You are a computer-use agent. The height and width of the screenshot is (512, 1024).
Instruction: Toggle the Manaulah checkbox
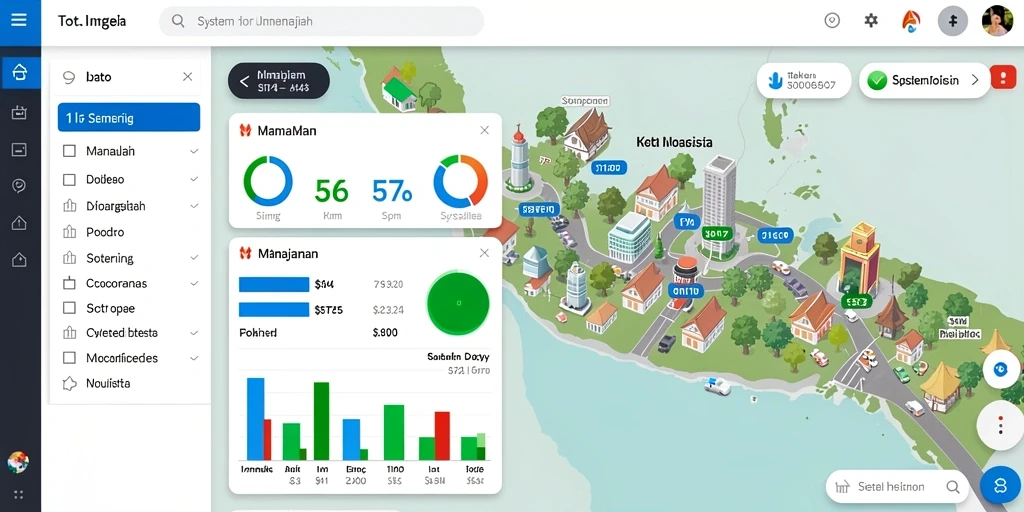69,152
